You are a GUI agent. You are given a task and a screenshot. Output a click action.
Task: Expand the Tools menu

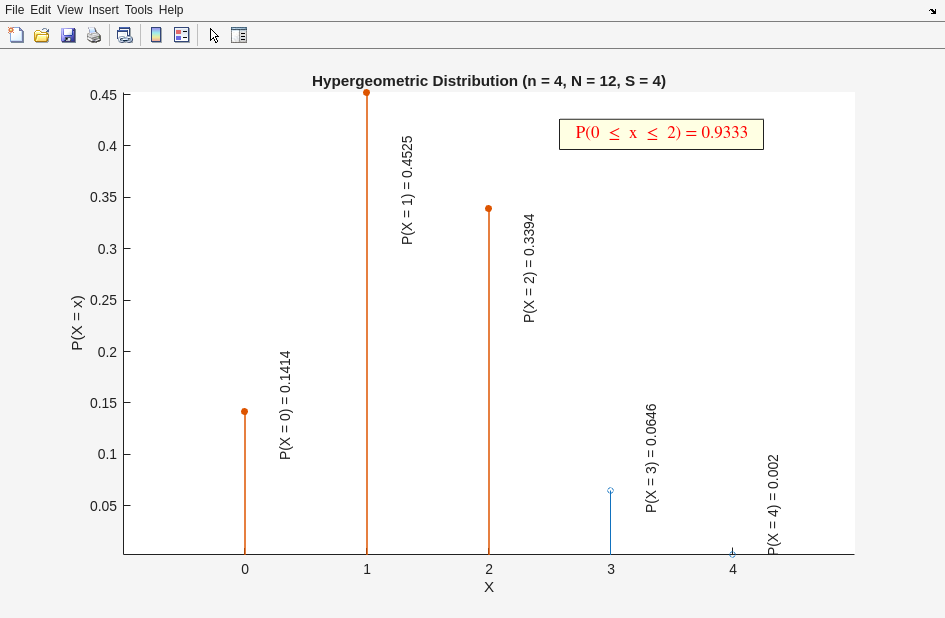tap(139, 10)
